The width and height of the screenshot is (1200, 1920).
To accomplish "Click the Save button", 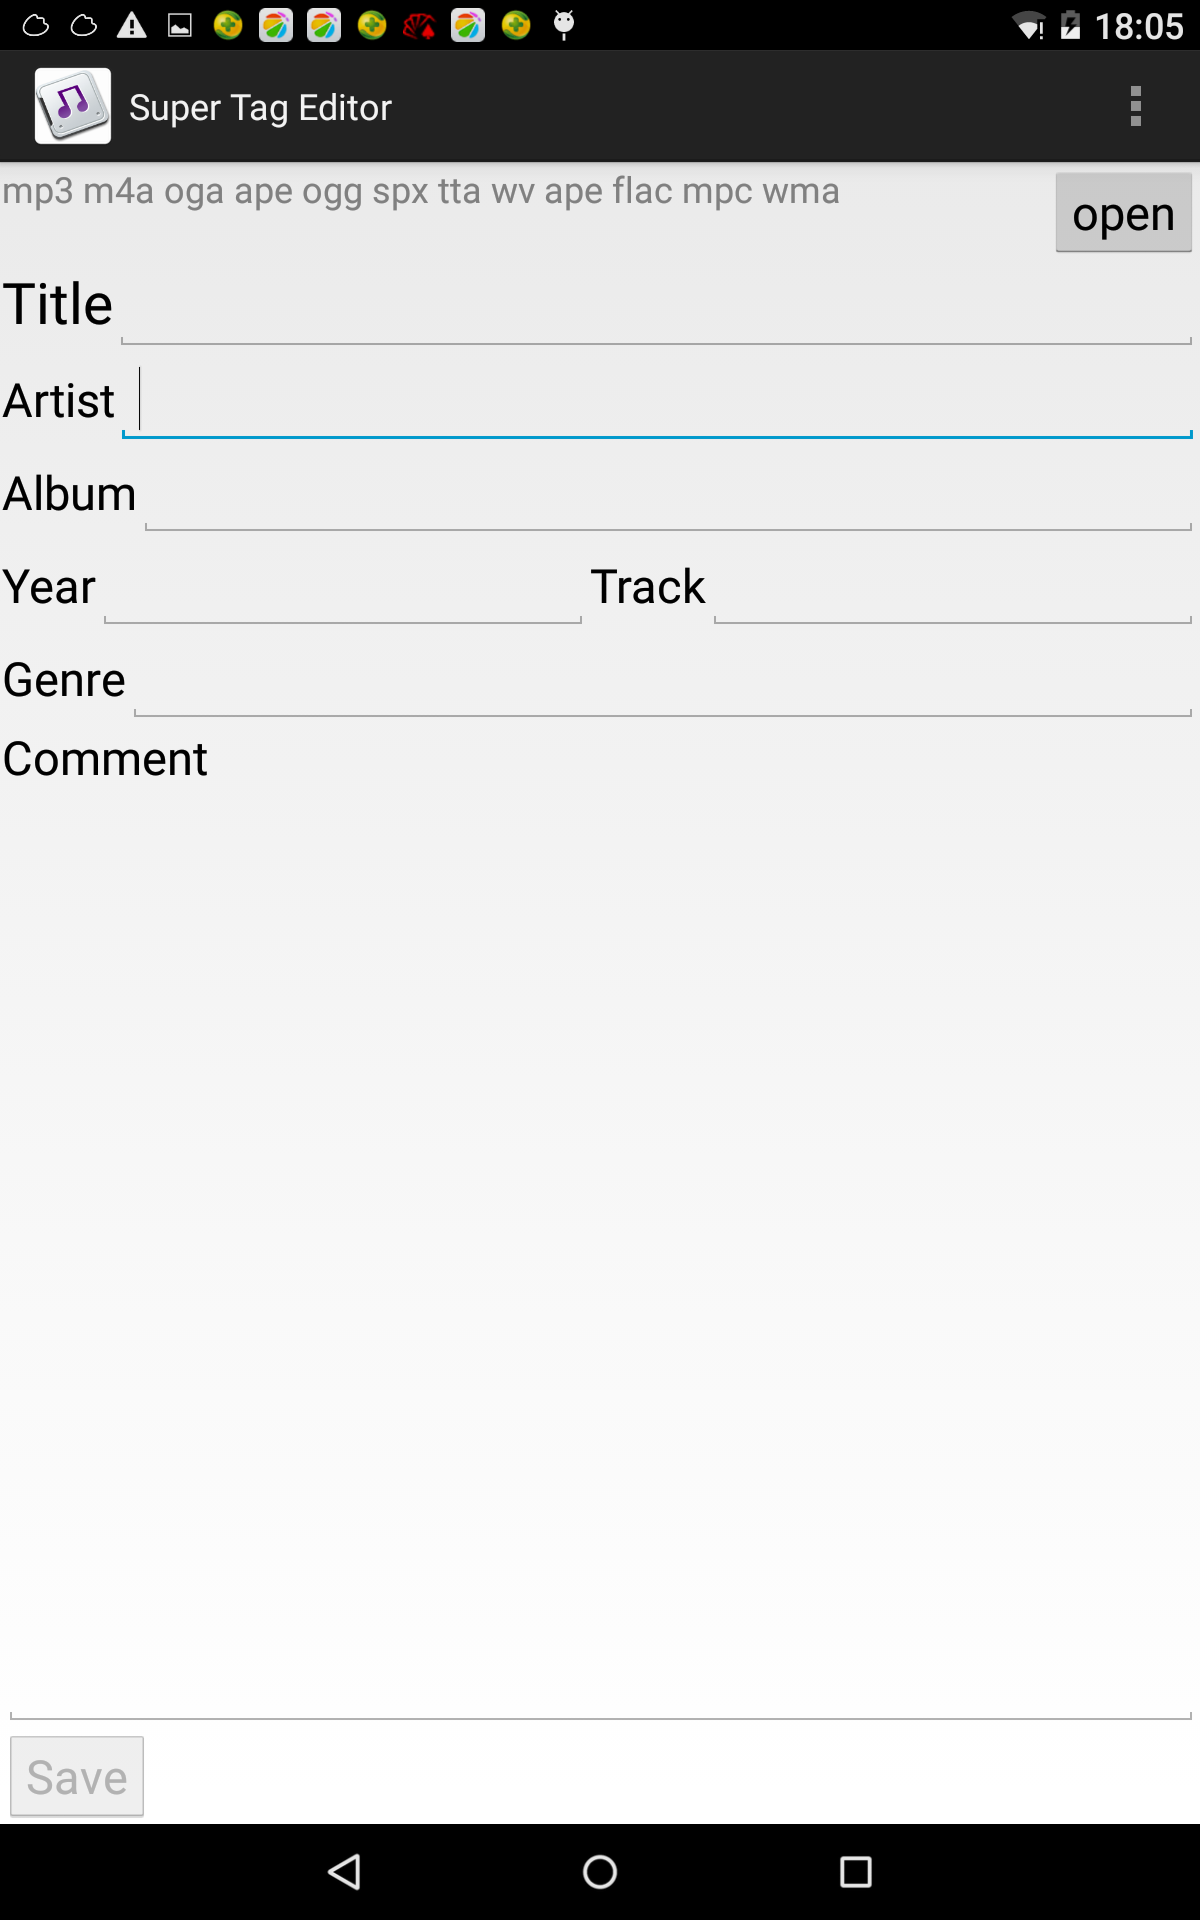I will tap(77, 1776).
